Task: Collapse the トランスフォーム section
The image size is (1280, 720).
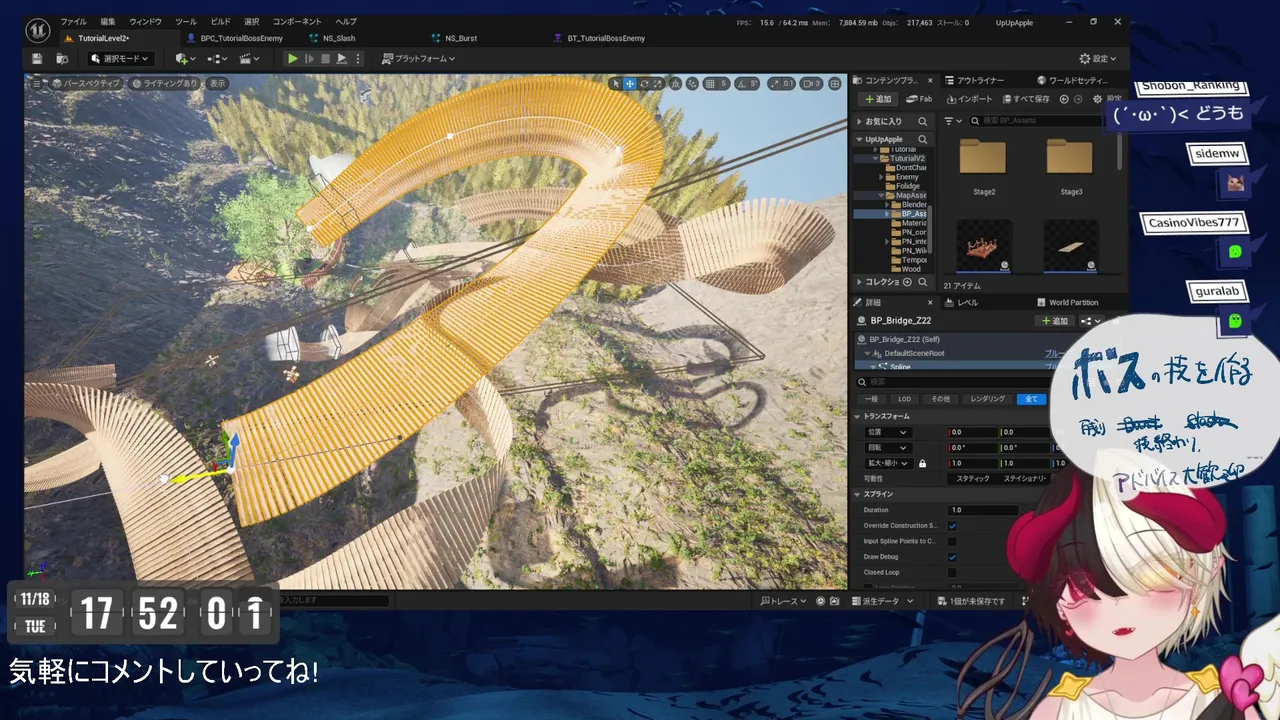Action: 858,416
